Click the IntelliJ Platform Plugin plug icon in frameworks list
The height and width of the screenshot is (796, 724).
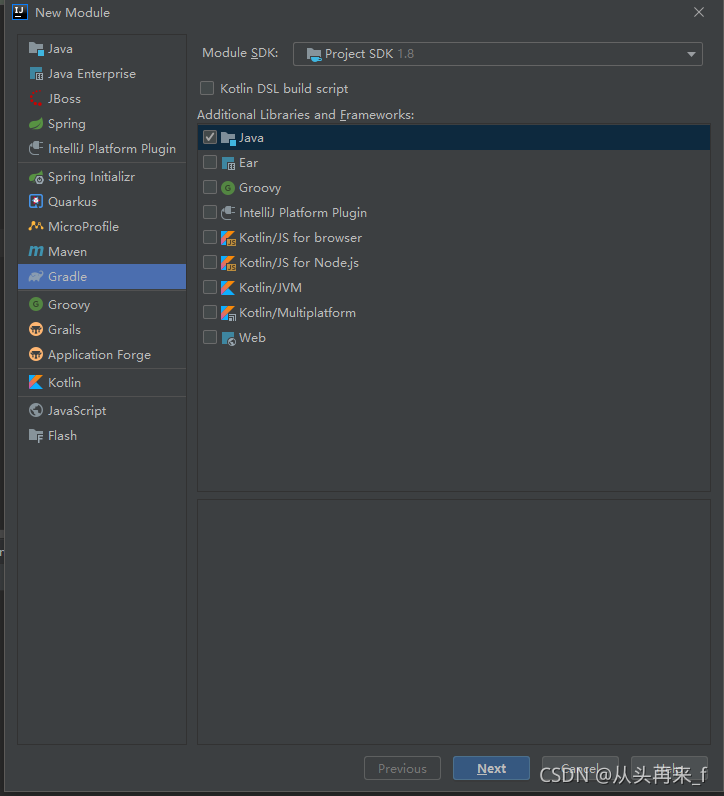228,213
